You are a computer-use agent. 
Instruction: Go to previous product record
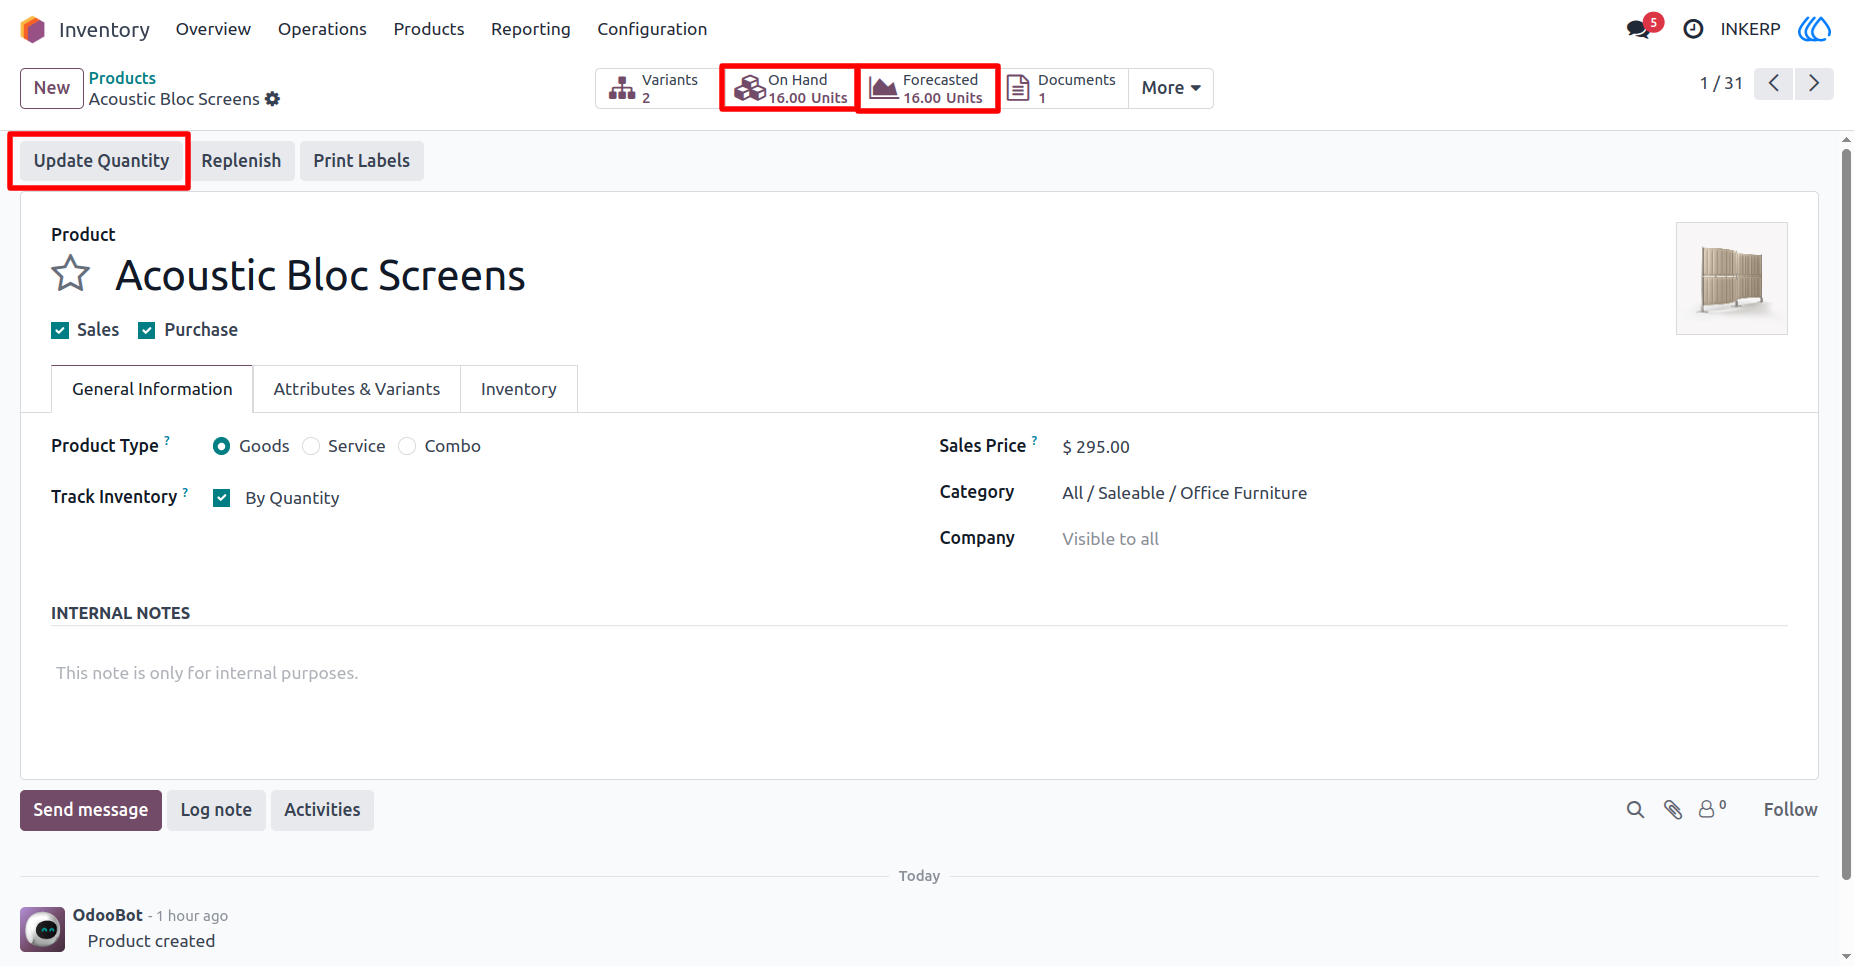(1774, 83)
